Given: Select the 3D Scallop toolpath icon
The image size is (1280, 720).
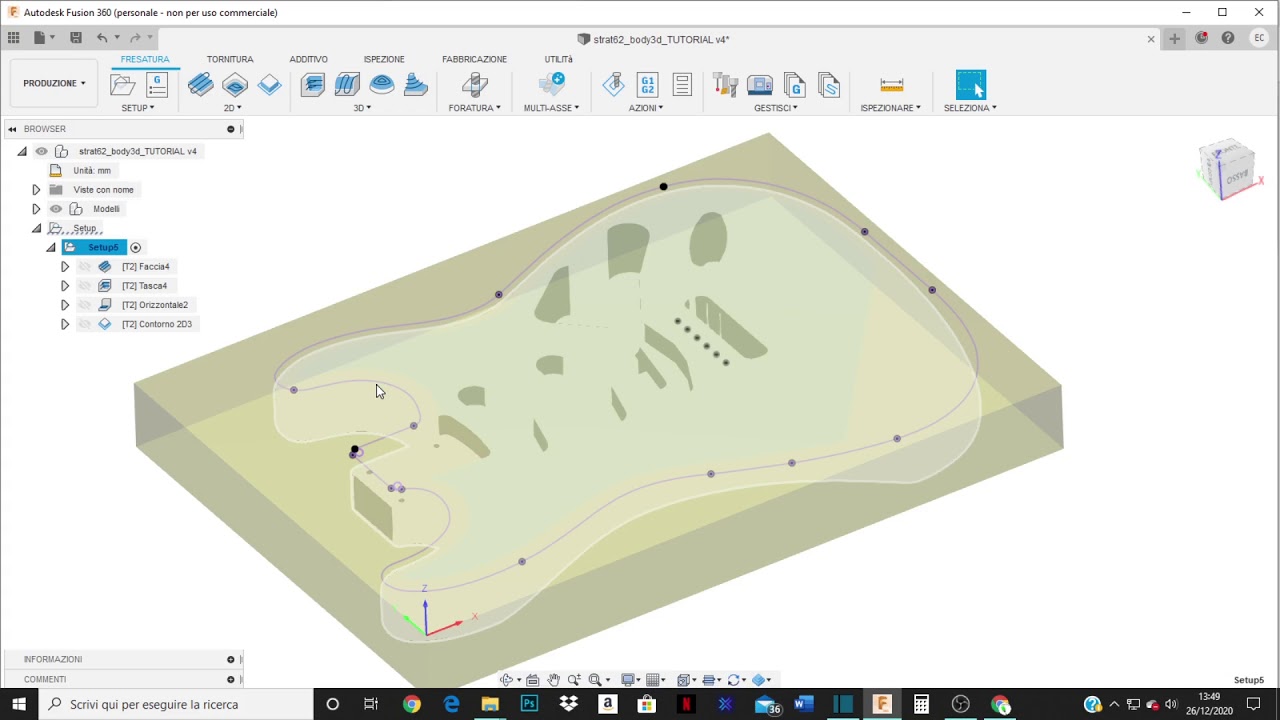Looking at the screenshot, I should pyautogui.click(x=381, y=85).
